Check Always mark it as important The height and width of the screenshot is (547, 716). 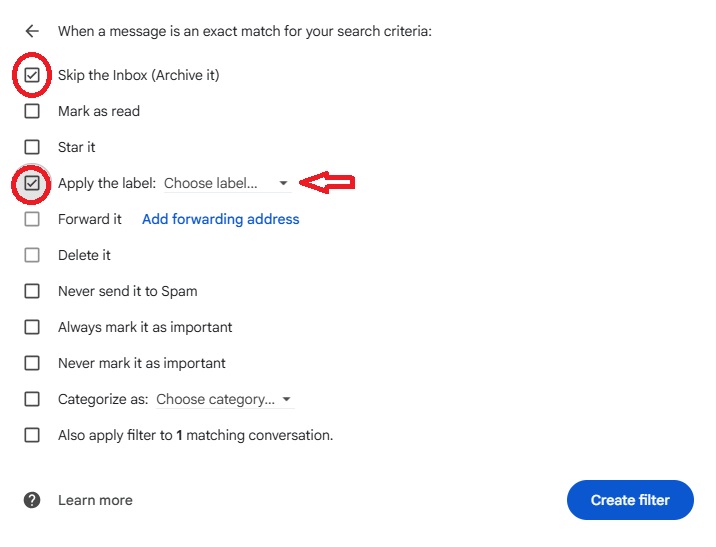[x=32, y=327]
